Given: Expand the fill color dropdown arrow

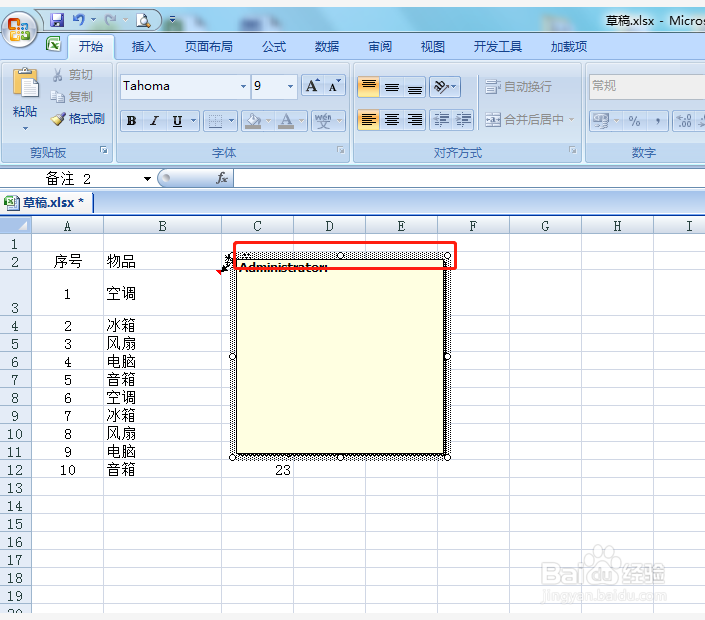Looking at the screenshot, I should pos(268,120).
